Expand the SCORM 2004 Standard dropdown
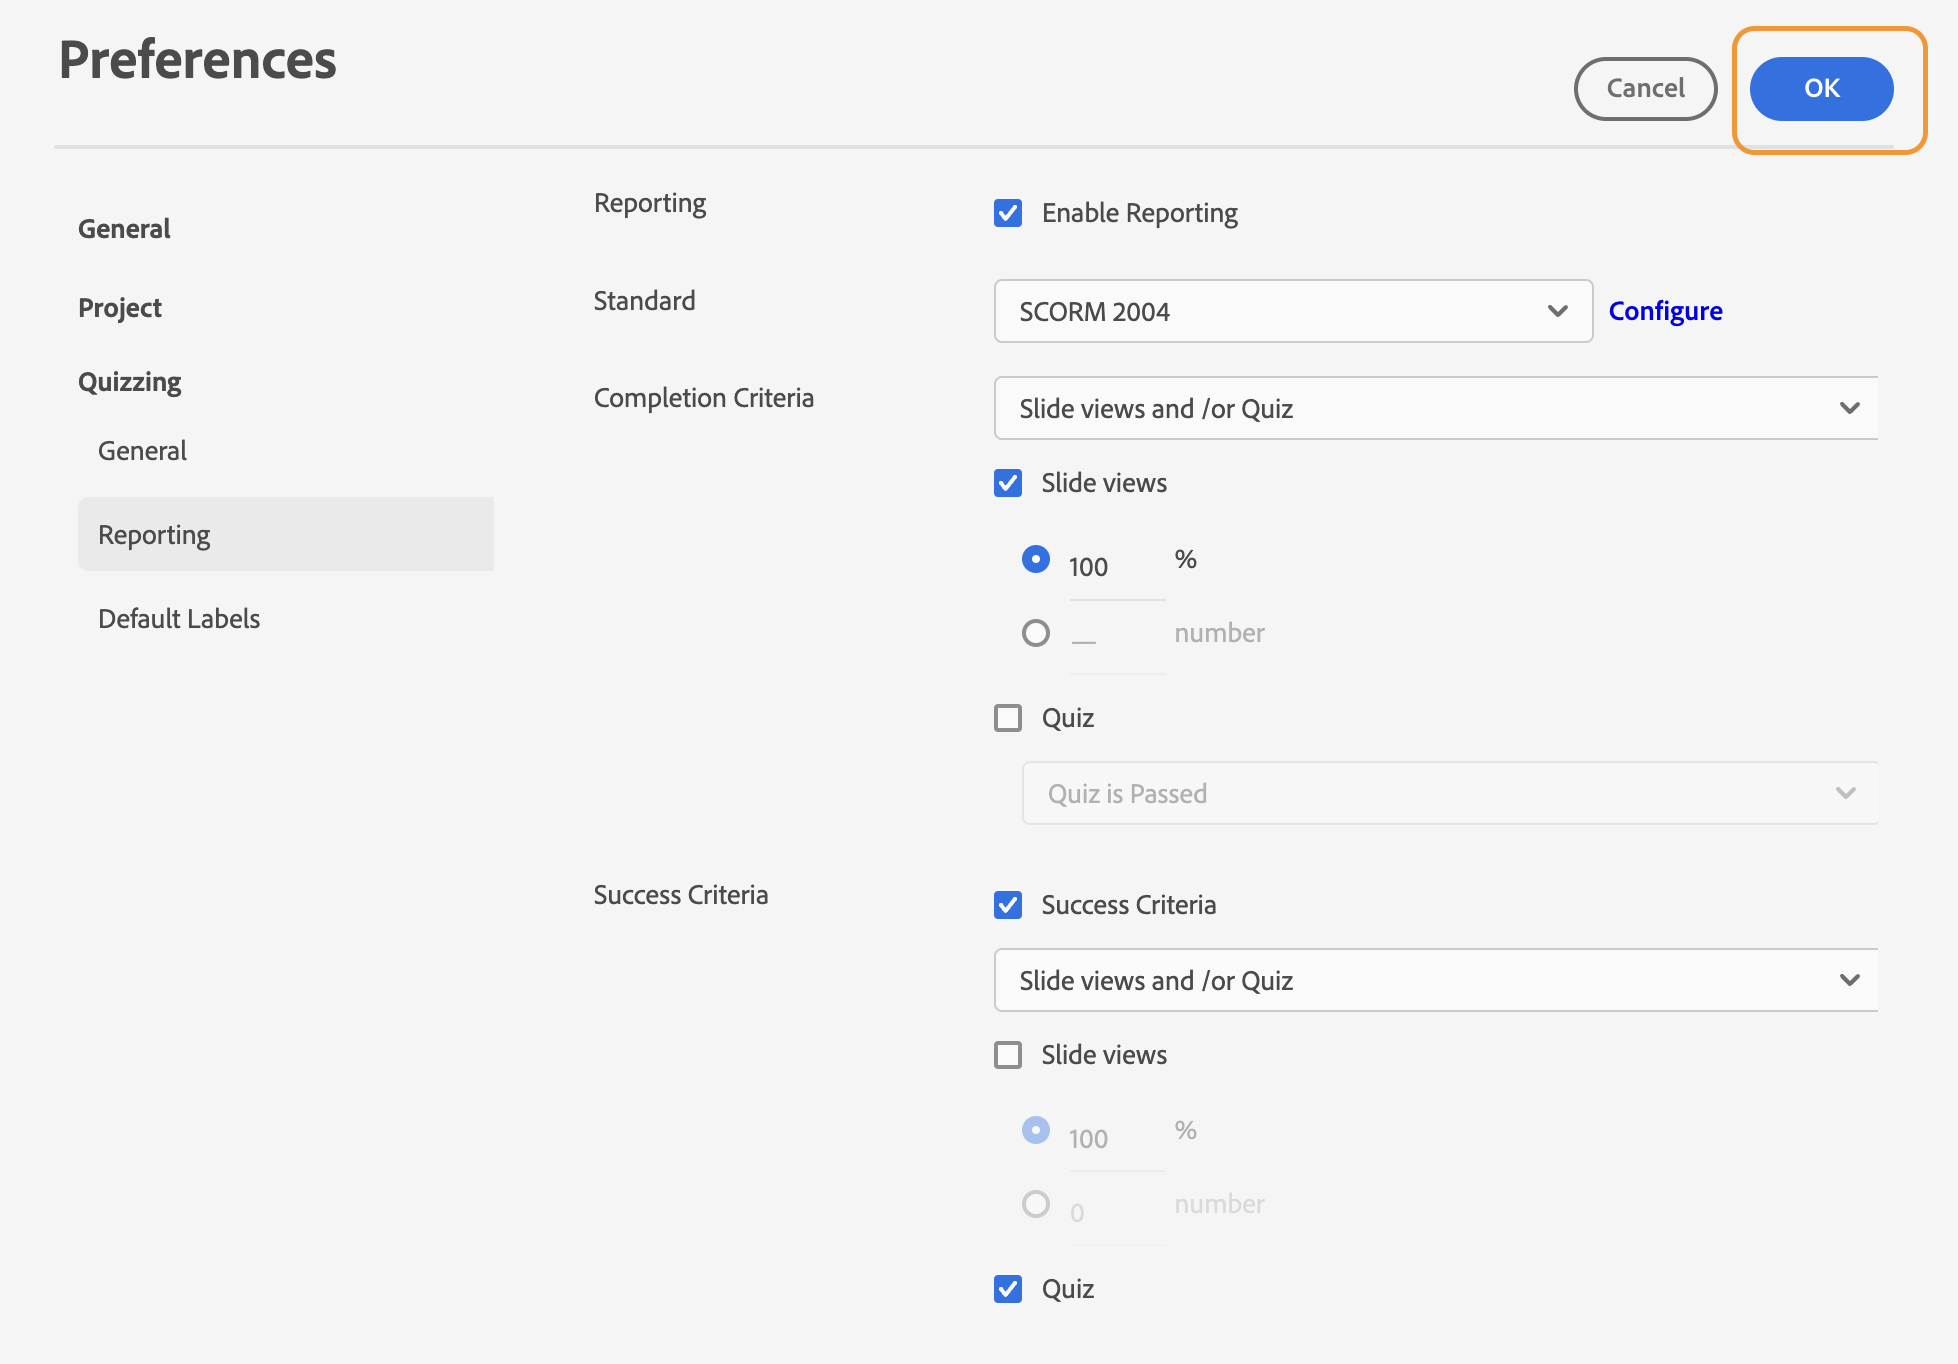The width and height of the screenshot is (1958, 1364). pyautogui.click(x=1292, y=312)
